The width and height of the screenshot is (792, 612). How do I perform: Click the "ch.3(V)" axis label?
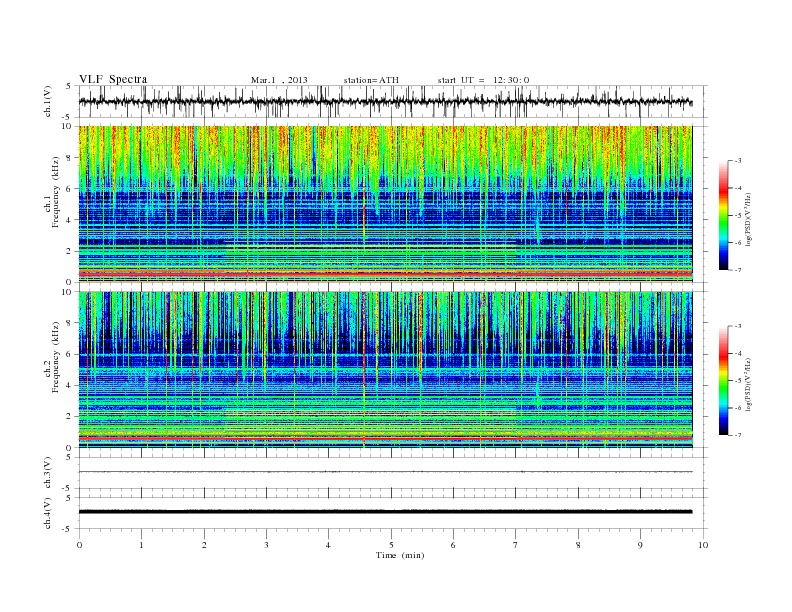[48, 473]
